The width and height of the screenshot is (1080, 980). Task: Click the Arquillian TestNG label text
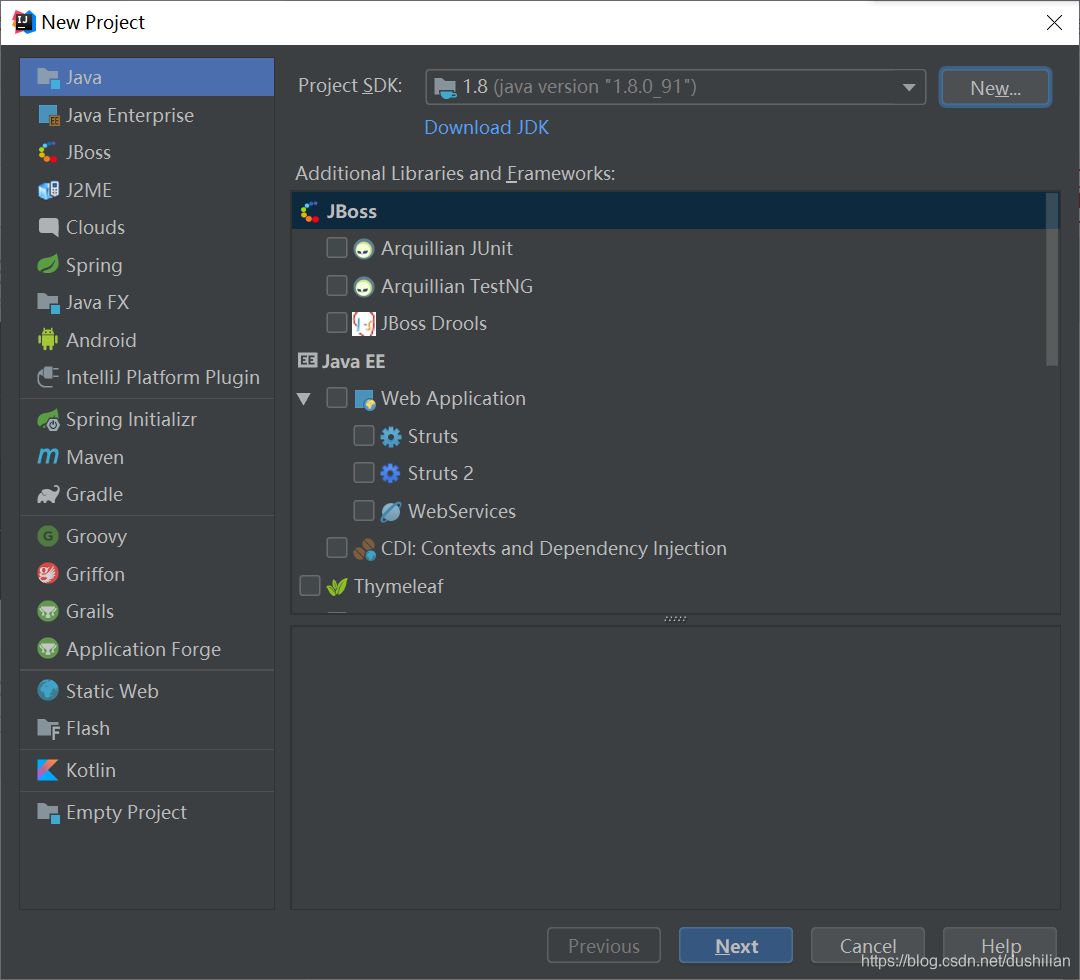point(457,286)
